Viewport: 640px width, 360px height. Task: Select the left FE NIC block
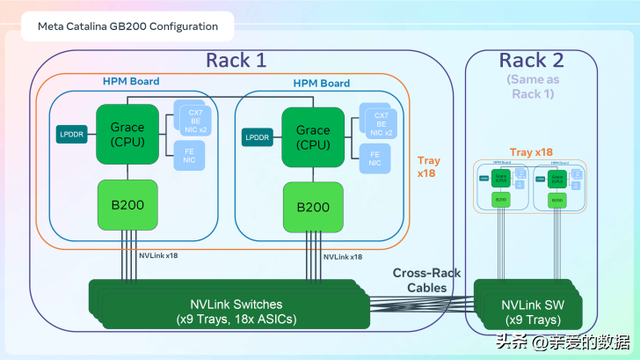(189, 156)
